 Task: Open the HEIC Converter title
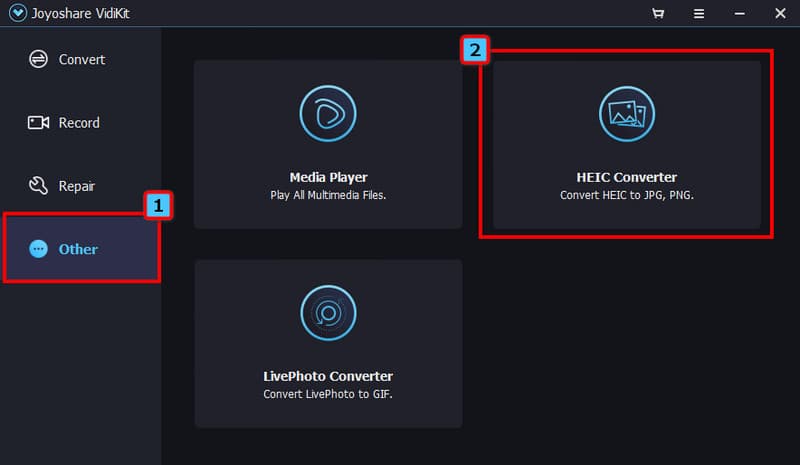[x=627, y=177]
